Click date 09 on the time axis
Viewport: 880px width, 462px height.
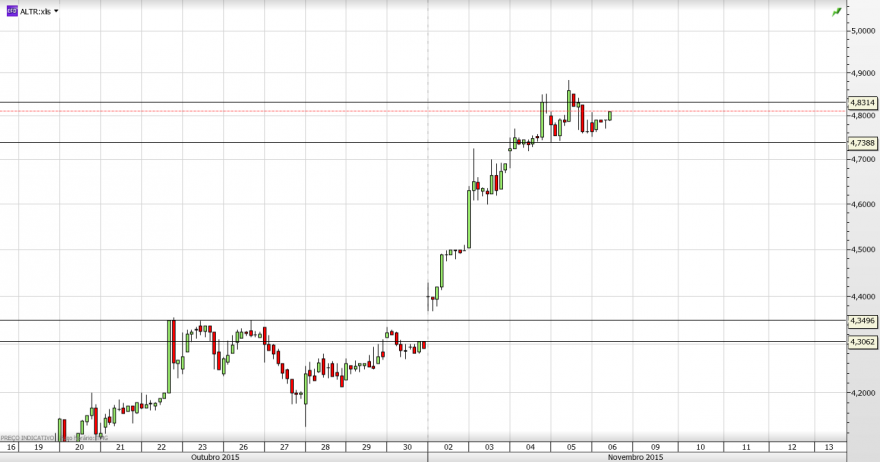656,447
